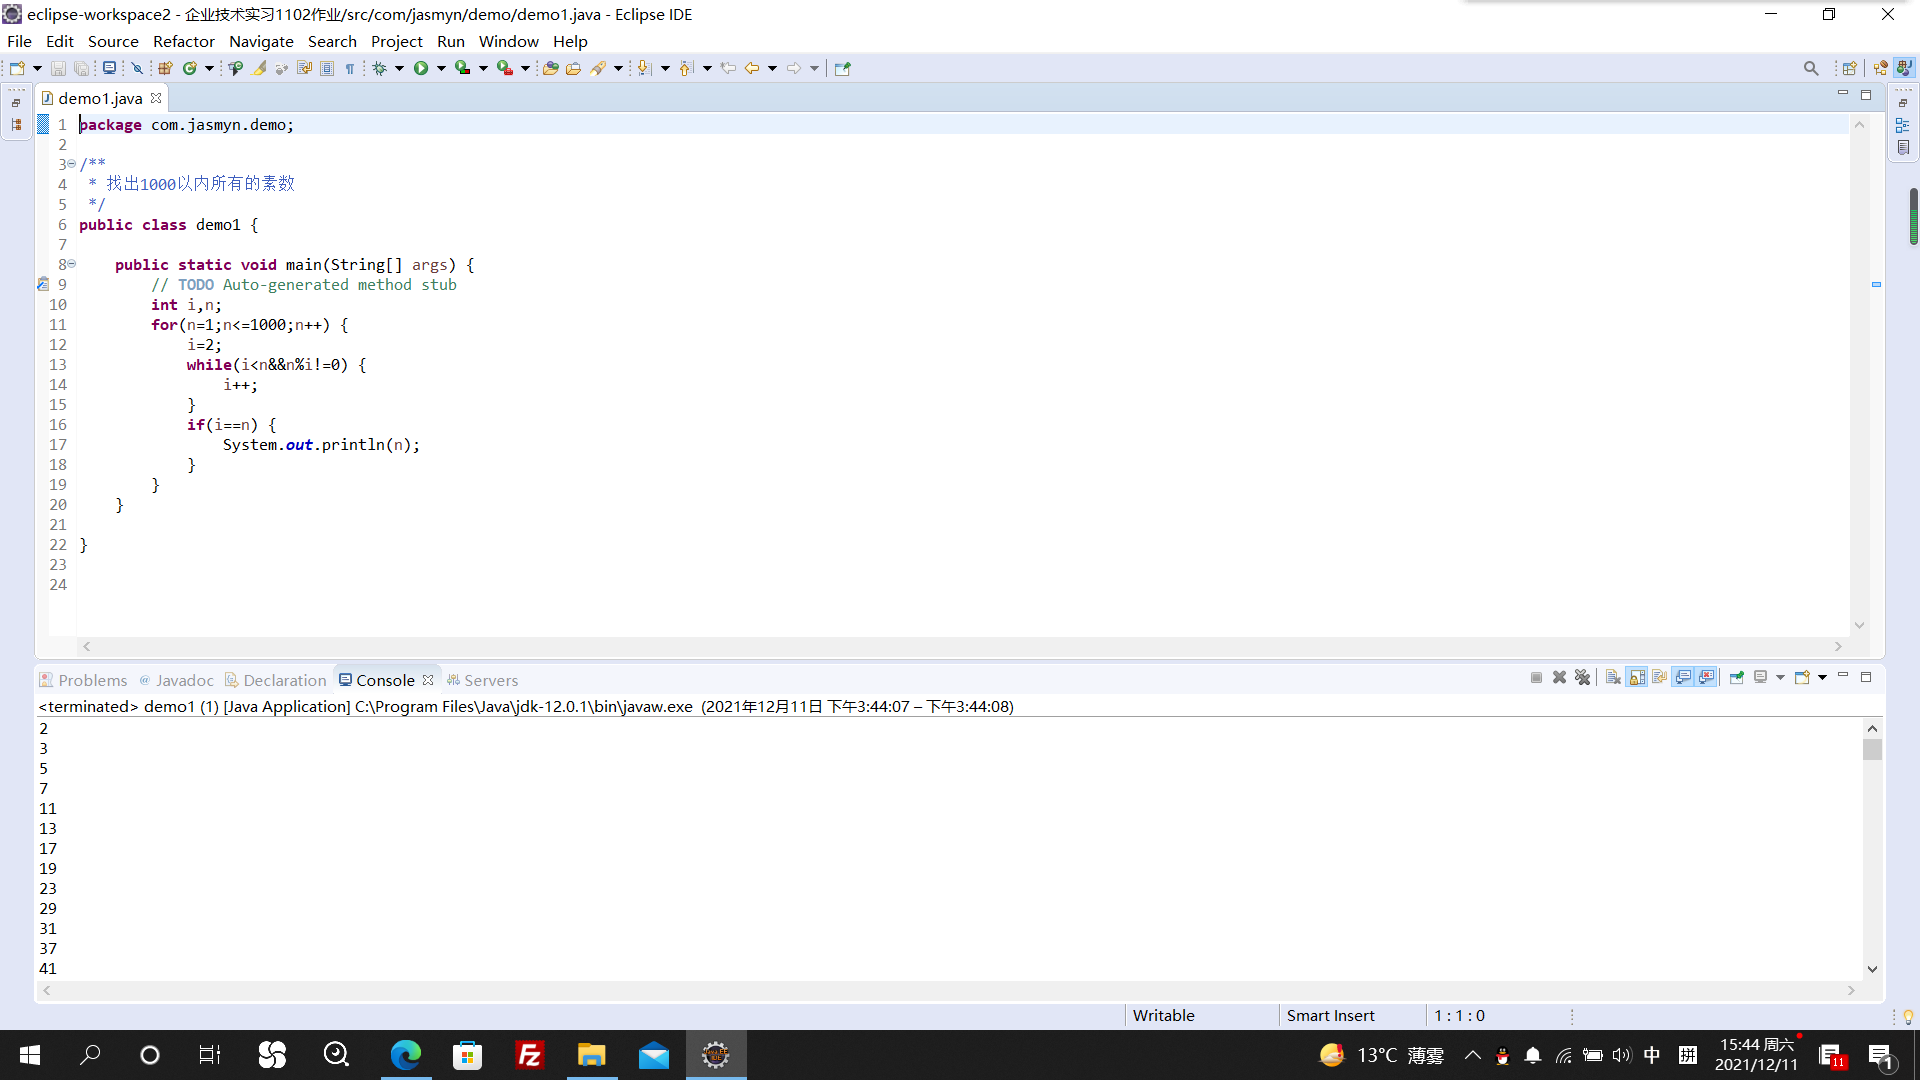Click the Debug bug icon
Screen dimensions: 1920x1080
pyautogui.click(x=379, y=68)
